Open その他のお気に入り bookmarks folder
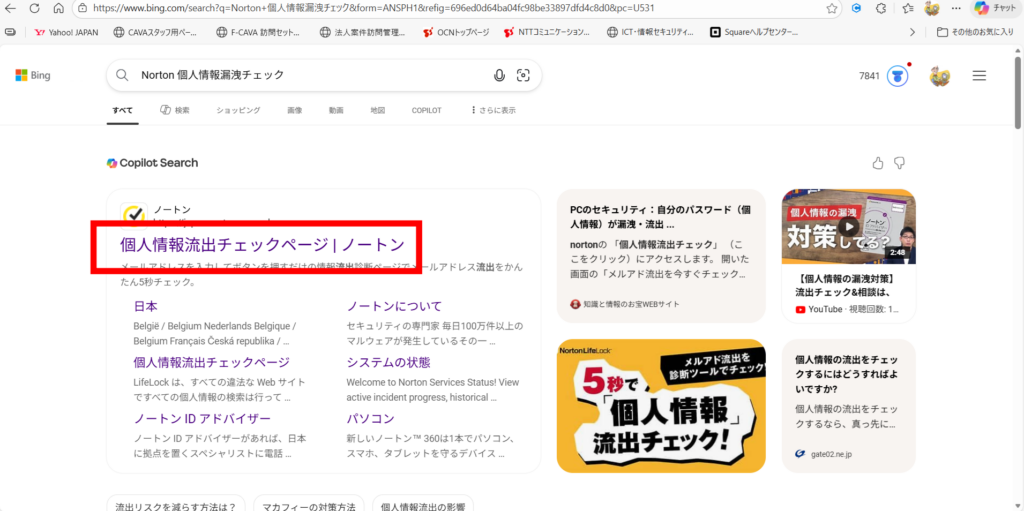Screen dimensions: 1024x511 pyautogui.click(x=977, y=32)
